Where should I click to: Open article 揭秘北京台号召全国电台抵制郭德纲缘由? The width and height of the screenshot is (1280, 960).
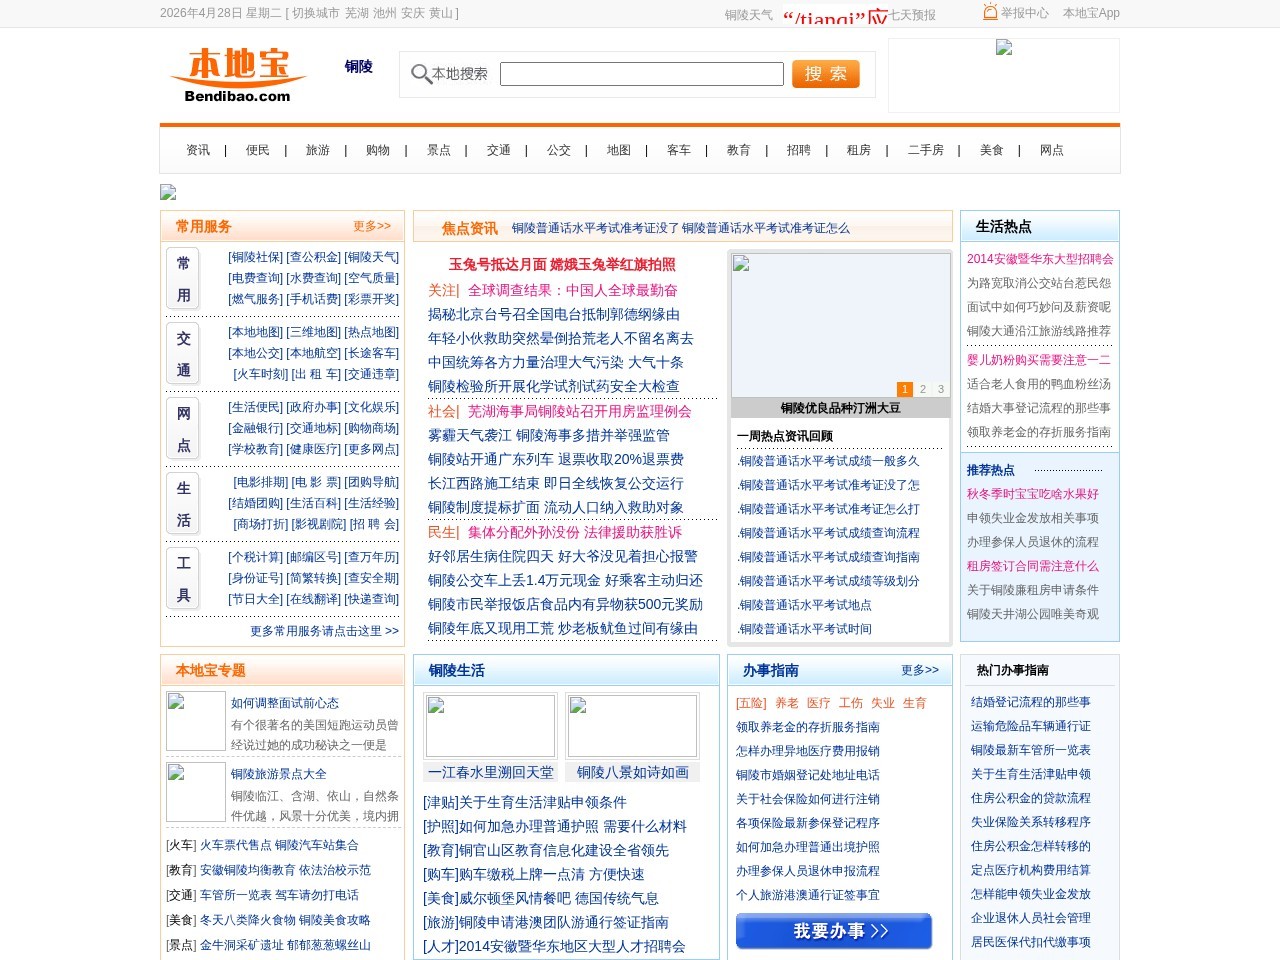click(554, 314)
